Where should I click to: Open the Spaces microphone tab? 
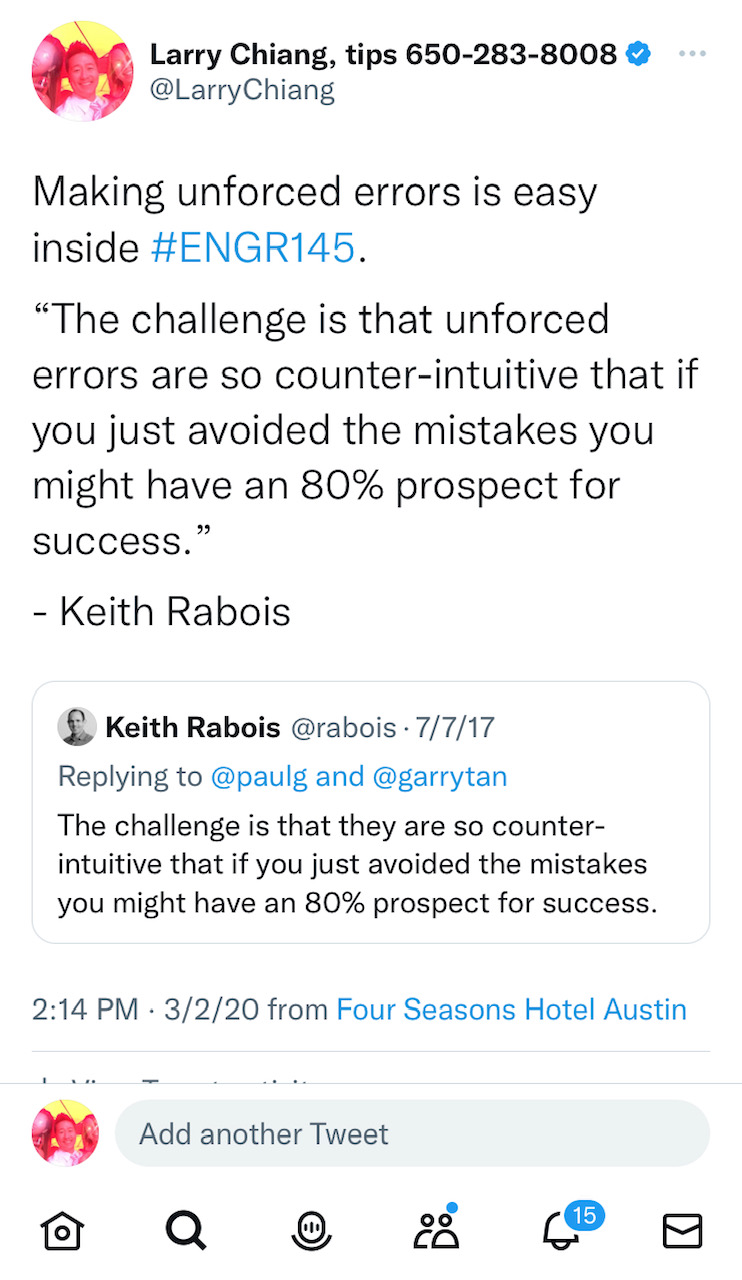311,1230
